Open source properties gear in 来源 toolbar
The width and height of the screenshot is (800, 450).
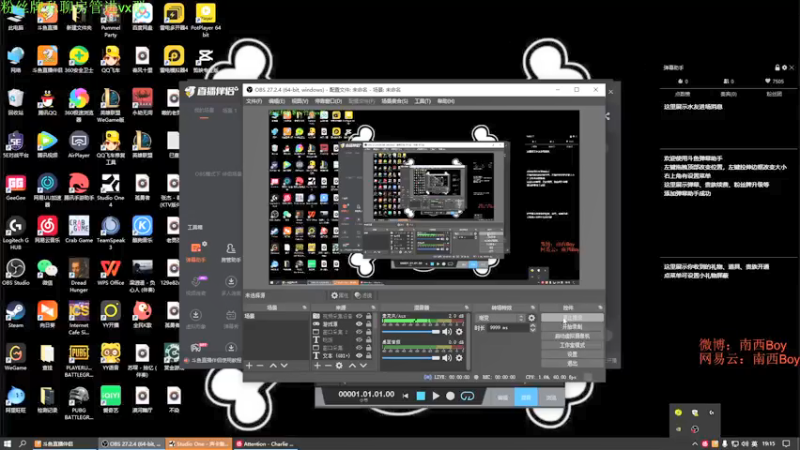click(x=339, y=365)
